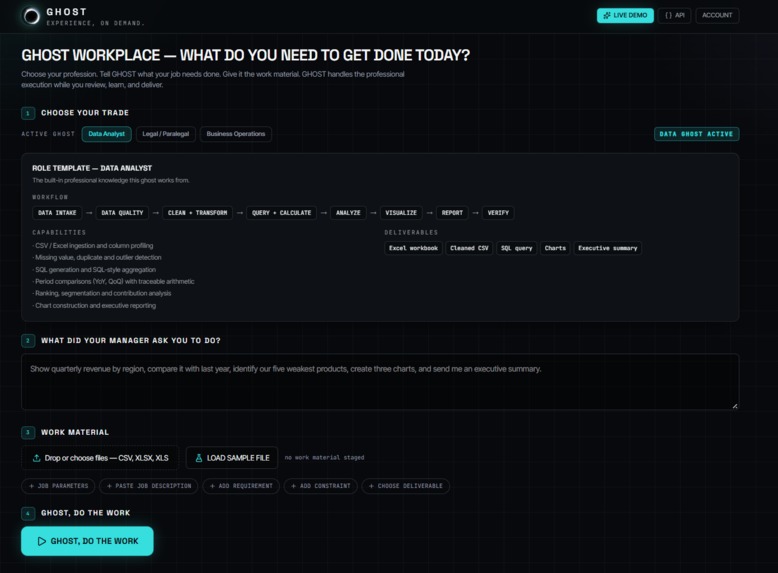This screenshot has width=778, height=573.
Task: Click step 3 number badge
Action: pyautogui.click(x=28, y=433)
